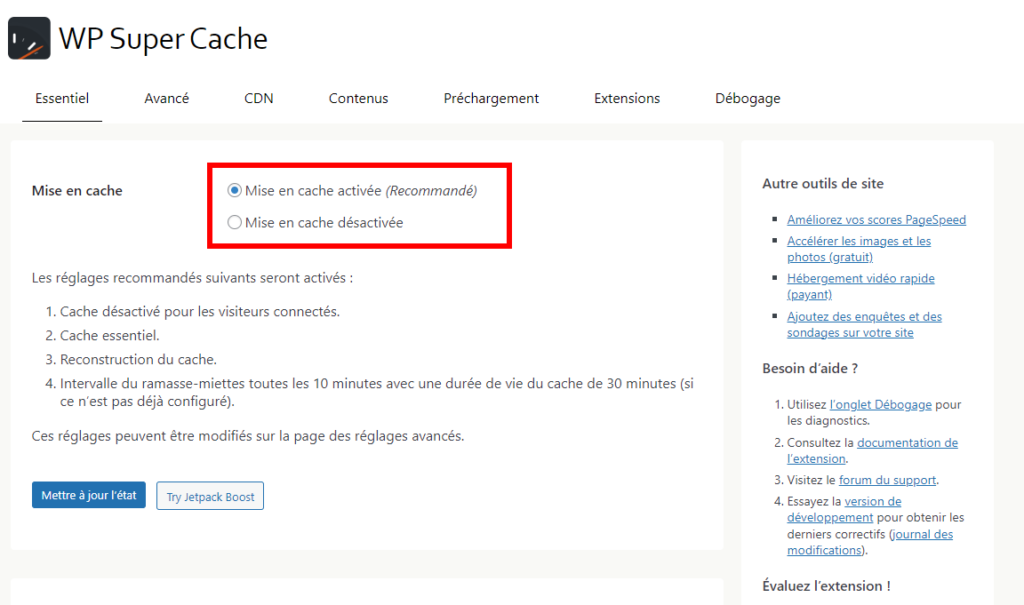This screenshot has width=1024, height=605.
Task: Click 'Les réglages recommandés suivants seront activés' text
Action: click(192, 278)
